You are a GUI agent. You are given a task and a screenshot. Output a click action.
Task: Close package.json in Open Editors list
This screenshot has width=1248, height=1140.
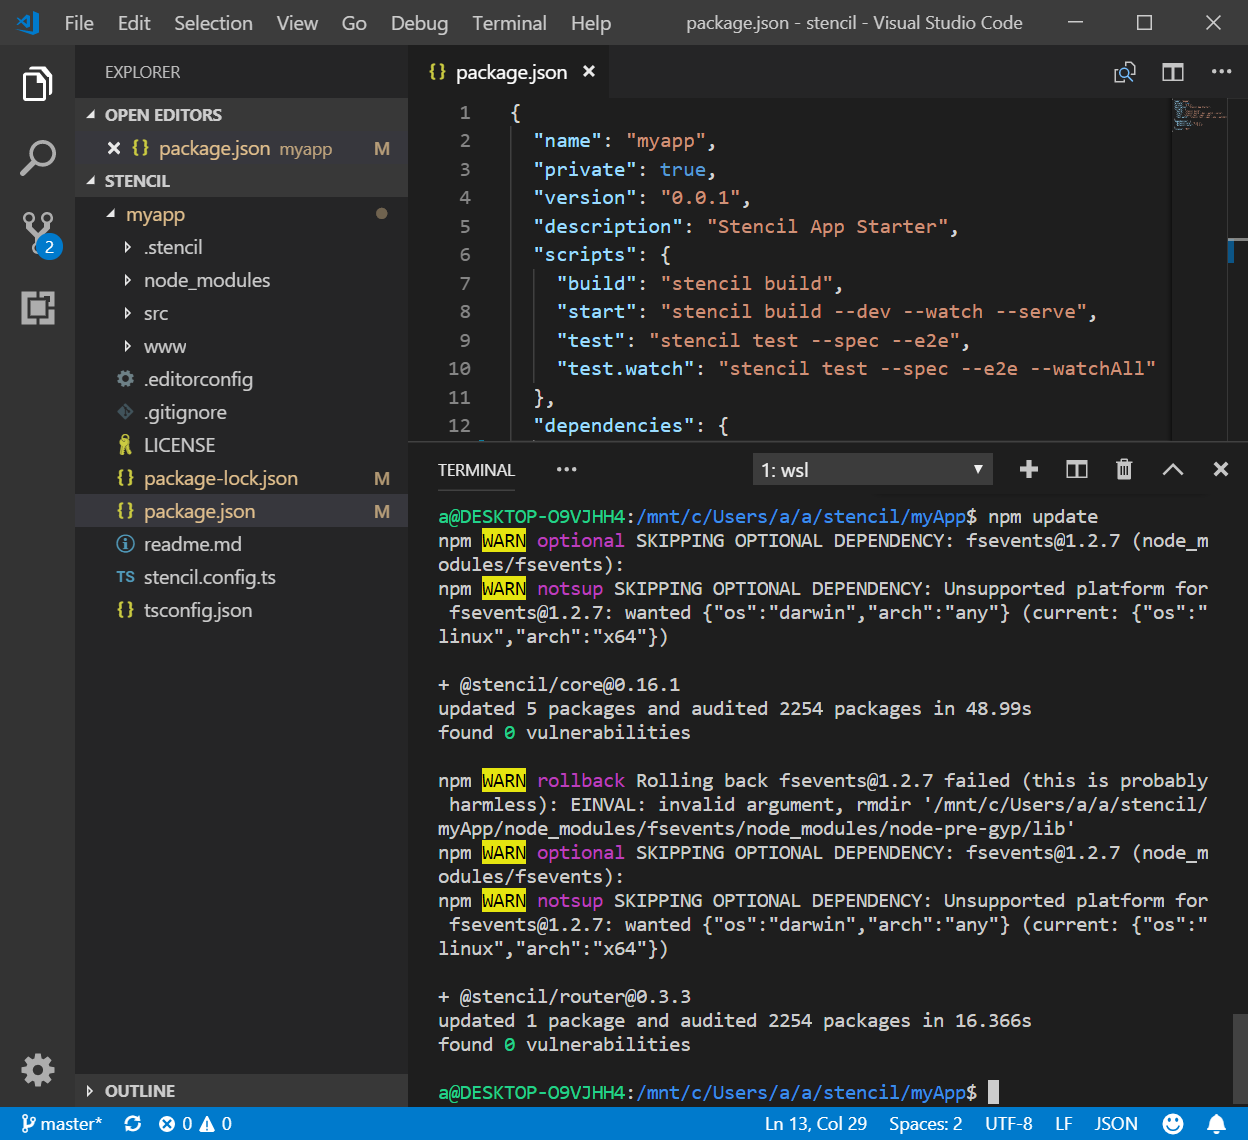point(113,148)
